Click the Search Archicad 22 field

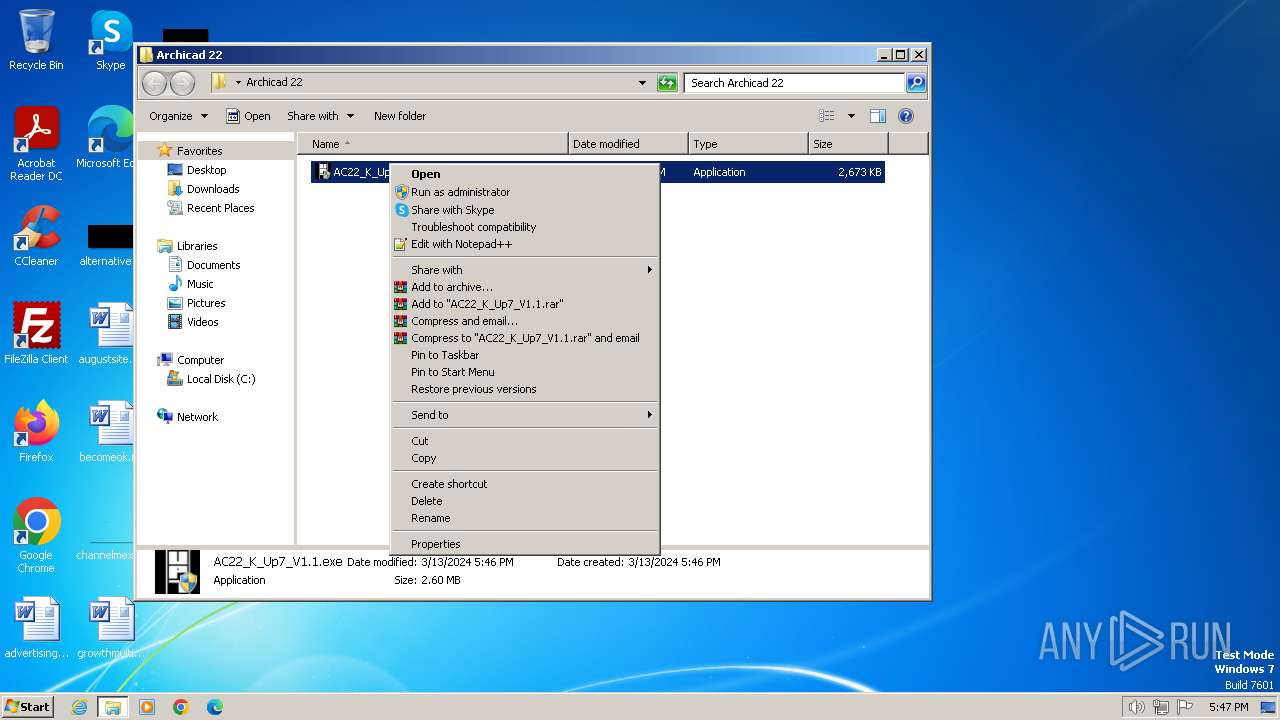795,83
